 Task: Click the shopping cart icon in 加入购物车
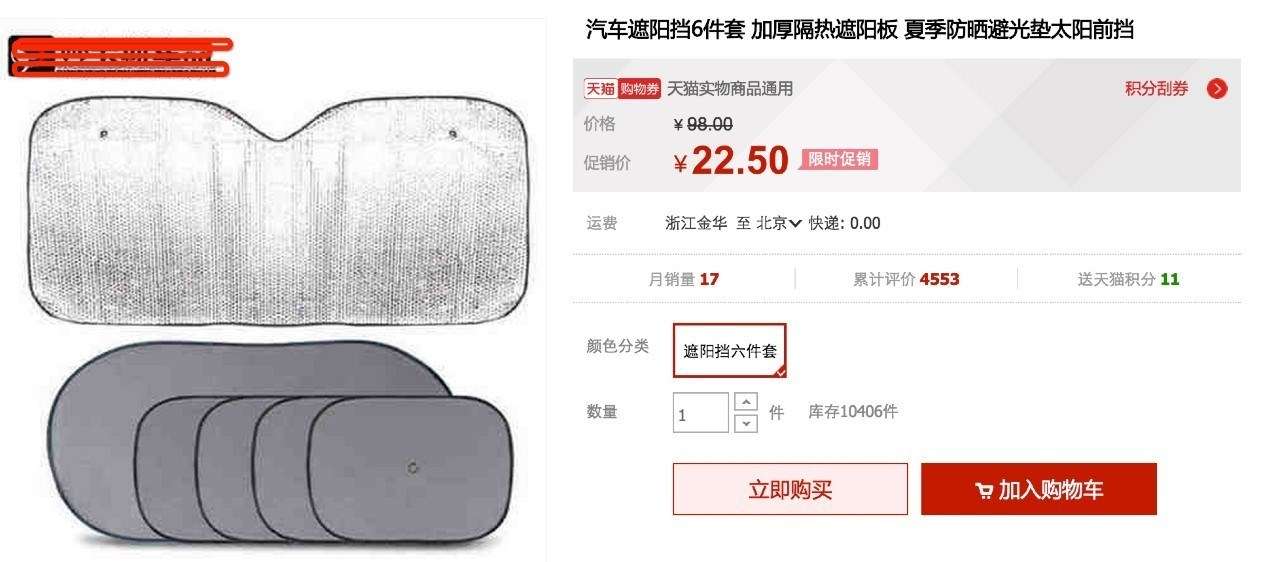click(984, 490)
